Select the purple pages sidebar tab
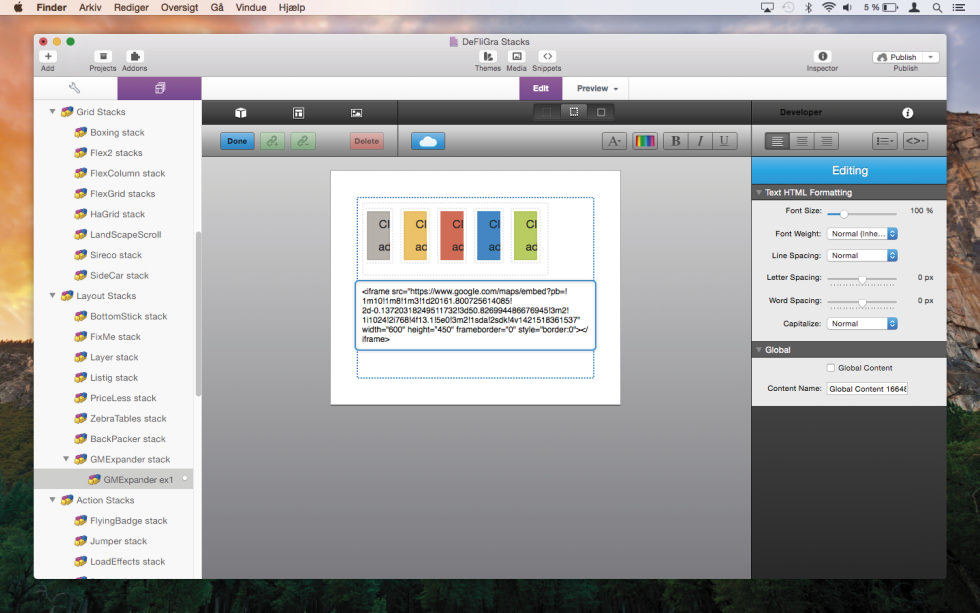The width and height of the screenshot is (980, 613). click(x=159, y=88)
